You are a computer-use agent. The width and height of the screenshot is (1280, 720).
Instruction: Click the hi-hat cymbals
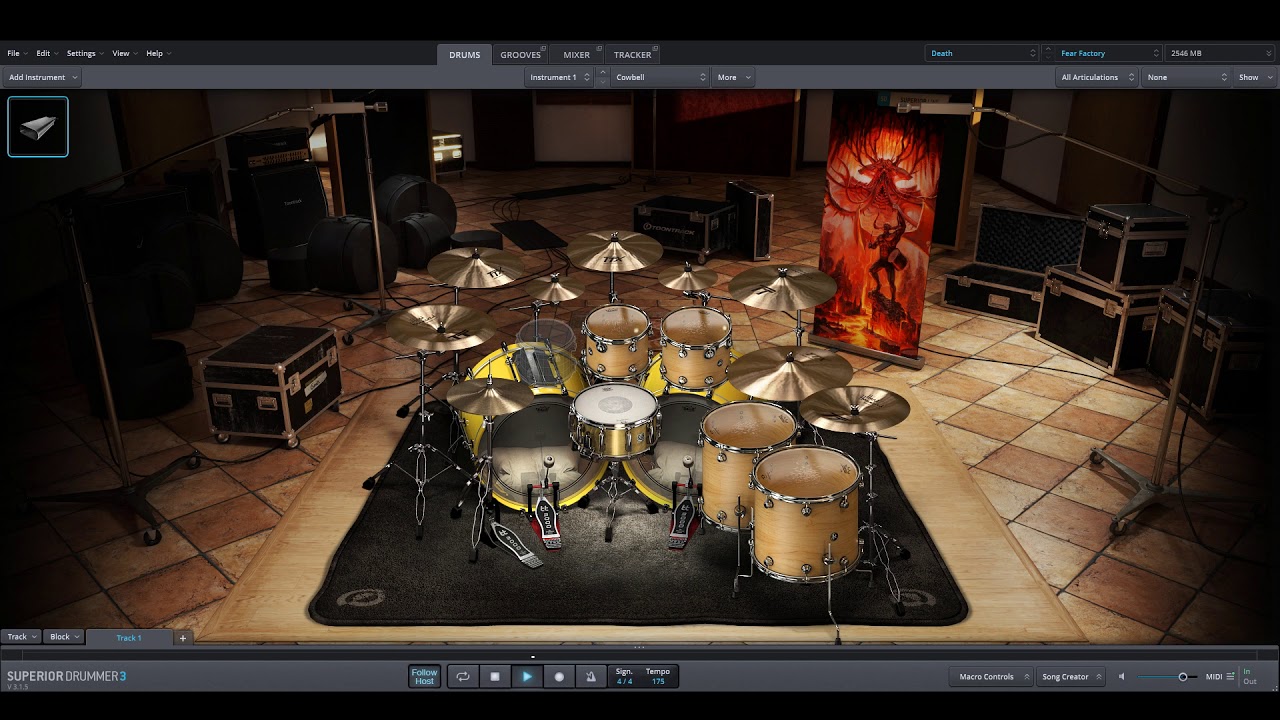(490, 396)
